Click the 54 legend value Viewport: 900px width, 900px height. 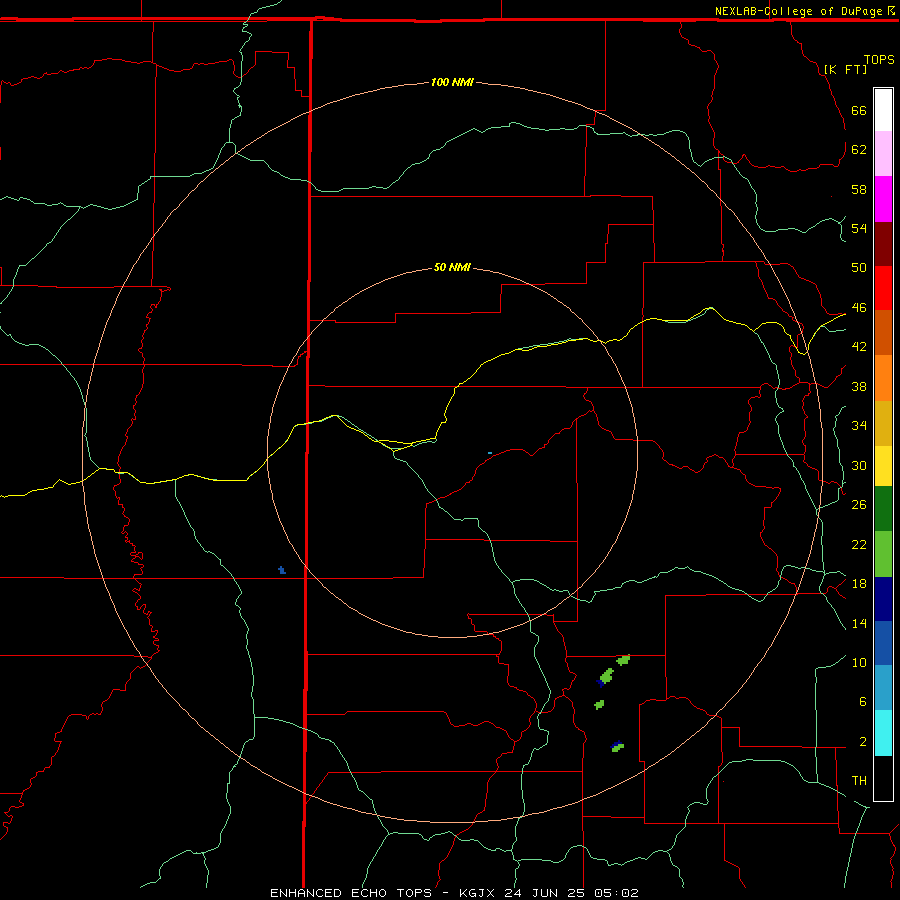tap(859, 228)
